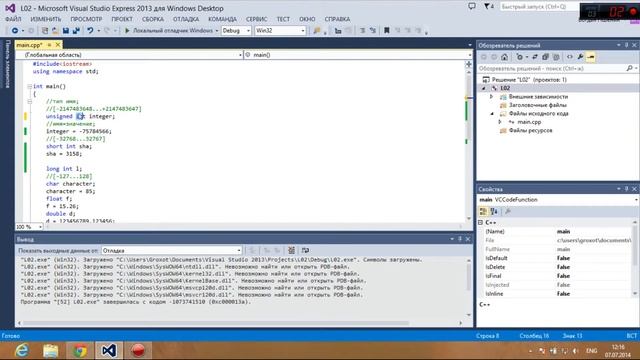This screenshot has height=360, width=640.
Task: Open the СЕРВИС menu
Action: pyautogui.click(x=256, y=19)
